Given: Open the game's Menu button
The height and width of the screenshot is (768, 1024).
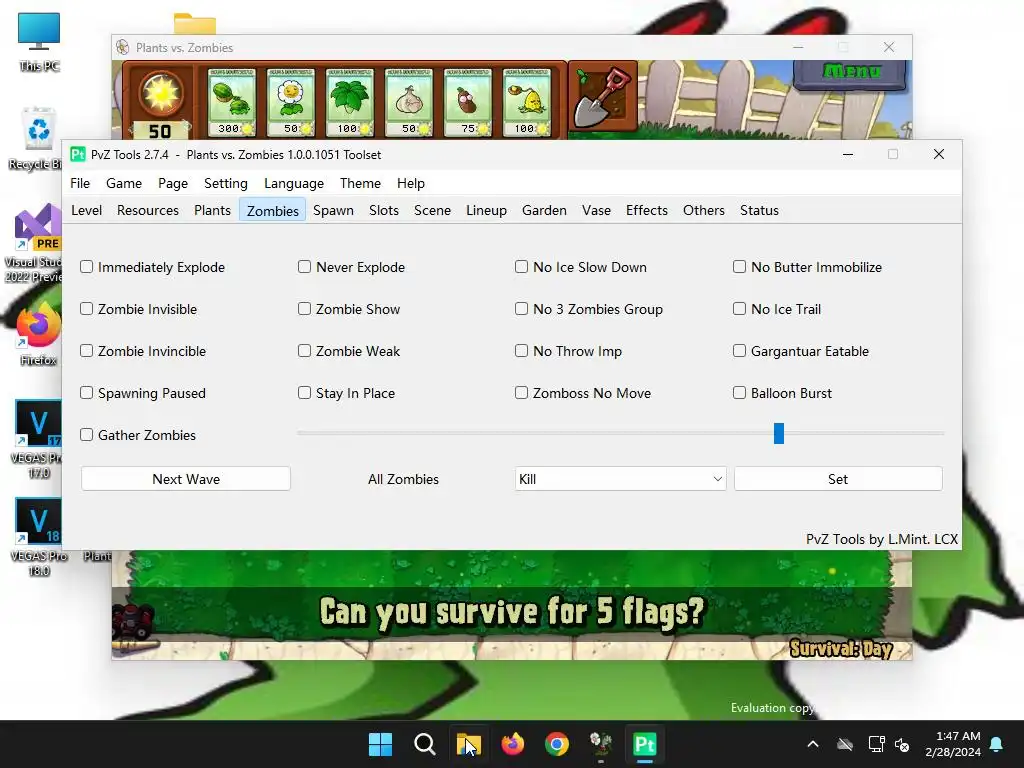Looking at the screenshot, I should pos(850,72).
